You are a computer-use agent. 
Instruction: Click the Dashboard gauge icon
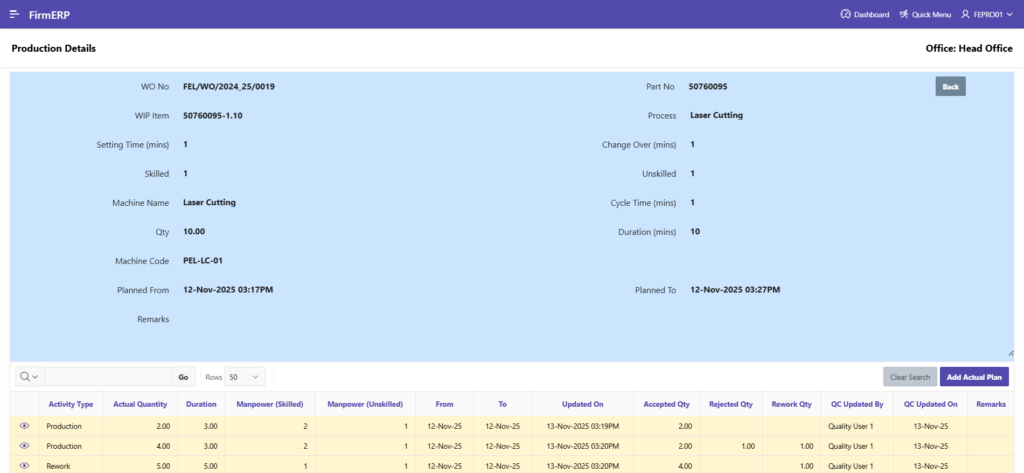click(845, 14)
